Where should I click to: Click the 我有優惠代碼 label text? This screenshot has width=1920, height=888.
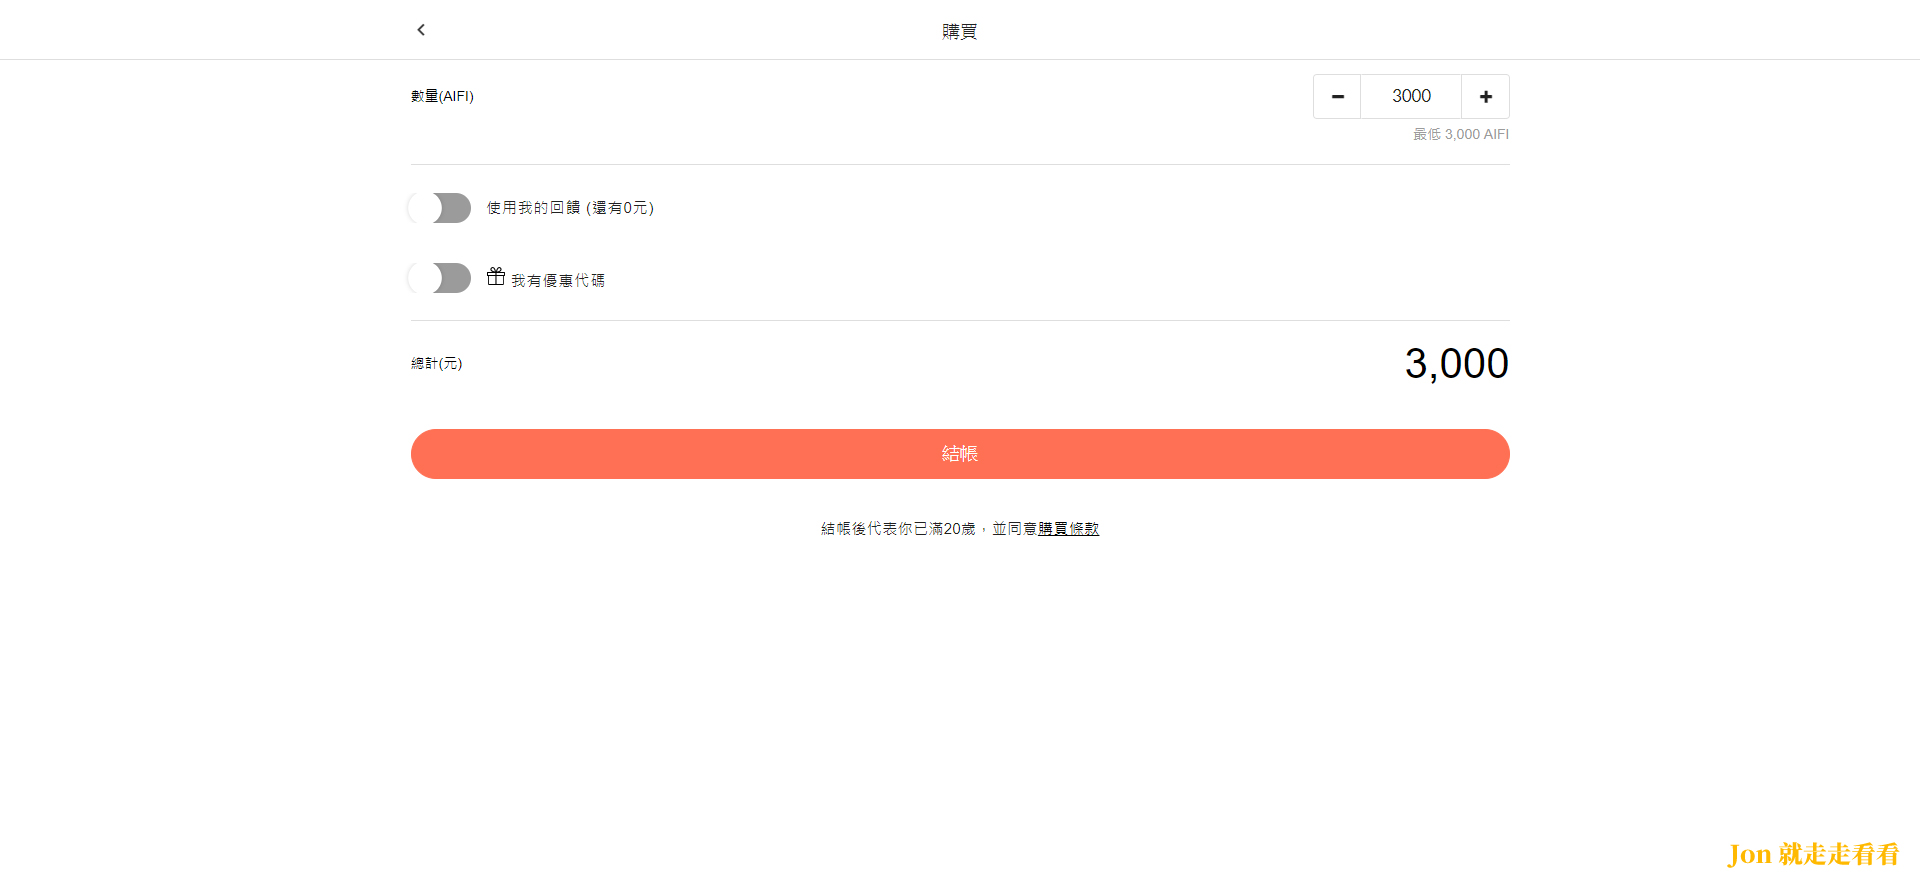(558, 281)
